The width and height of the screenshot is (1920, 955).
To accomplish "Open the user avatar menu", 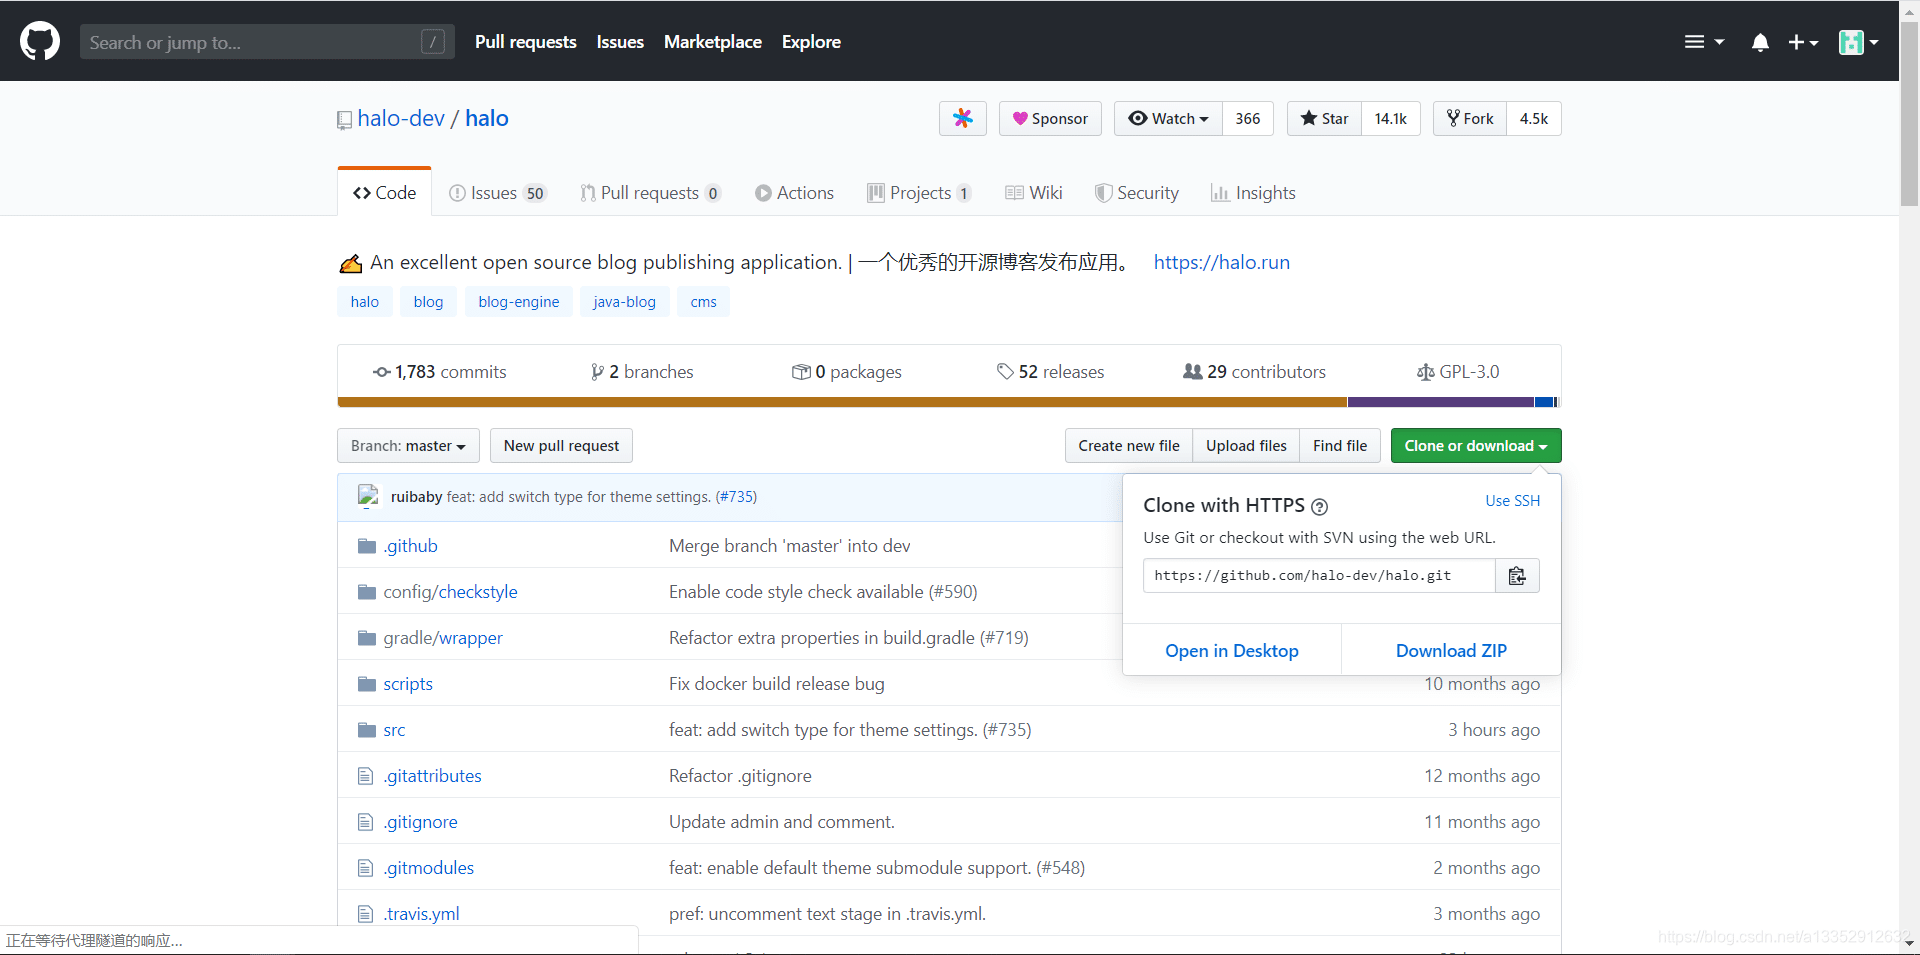I will (x=1859, y=42).
